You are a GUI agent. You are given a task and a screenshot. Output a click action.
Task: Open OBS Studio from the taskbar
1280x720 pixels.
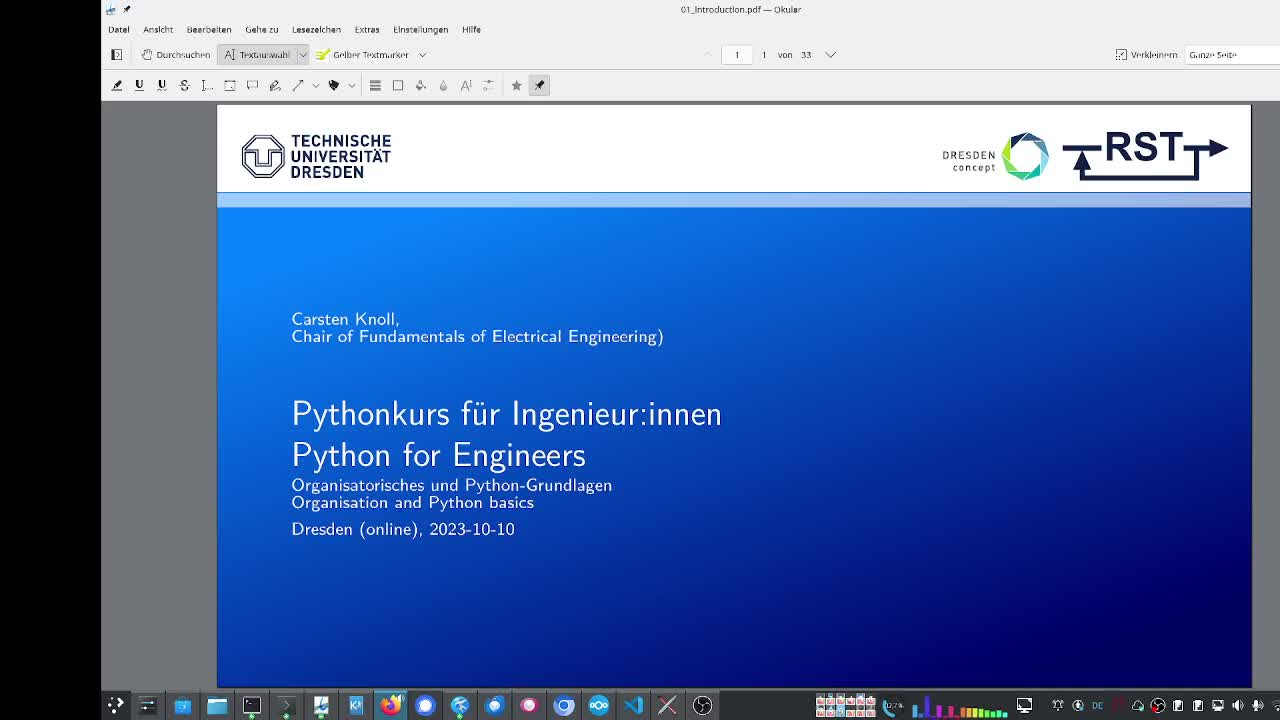click(x=702, y=705)
